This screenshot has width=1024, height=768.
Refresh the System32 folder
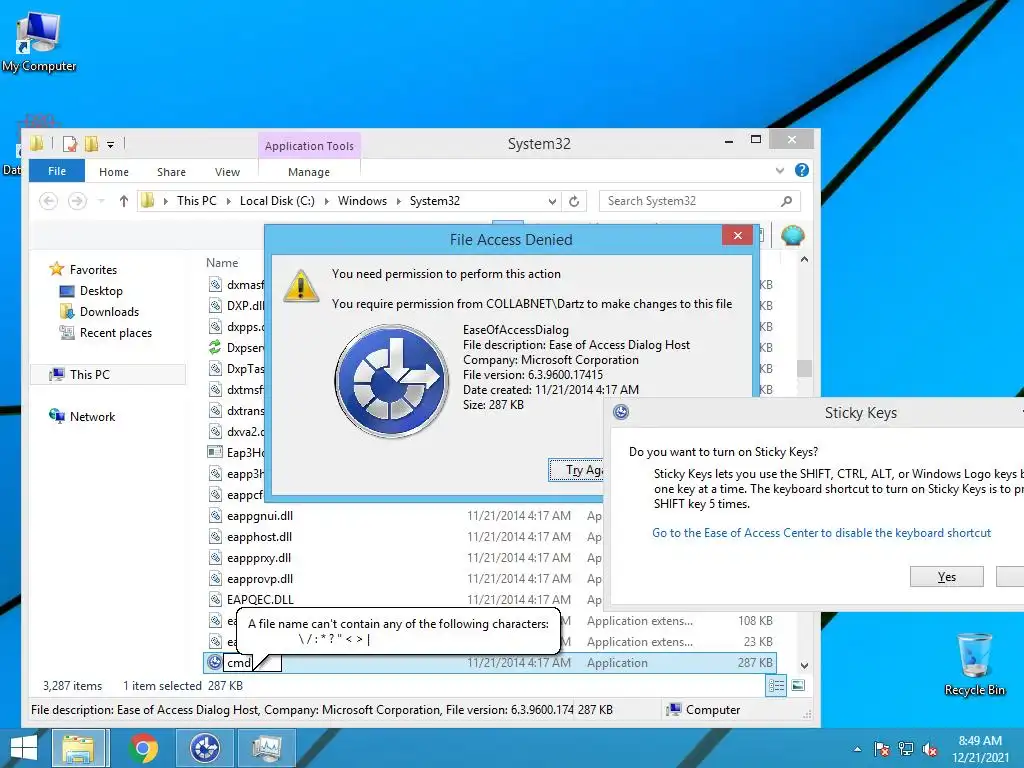[x=574, y=201]
